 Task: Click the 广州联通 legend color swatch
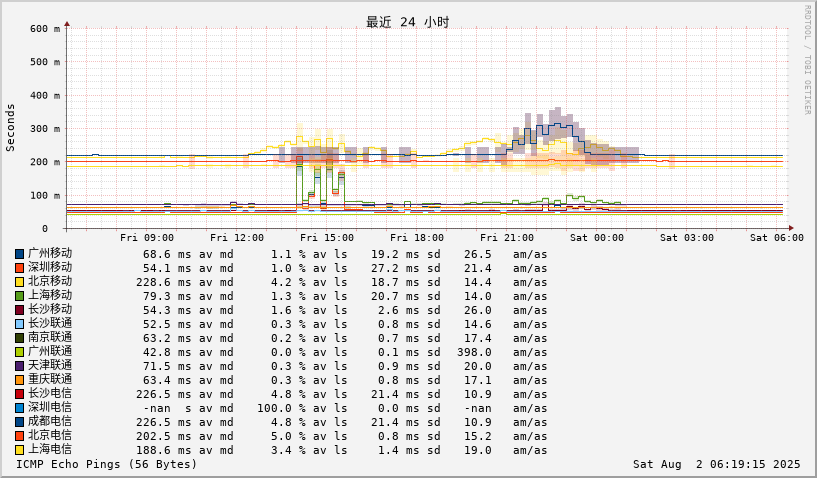(19, 352)
